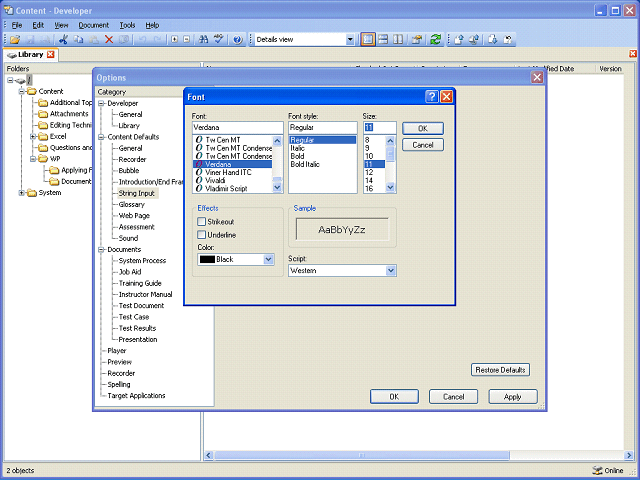
Task: Click the Expand all plus icon in toolbar
Action: tap(175, 39)
